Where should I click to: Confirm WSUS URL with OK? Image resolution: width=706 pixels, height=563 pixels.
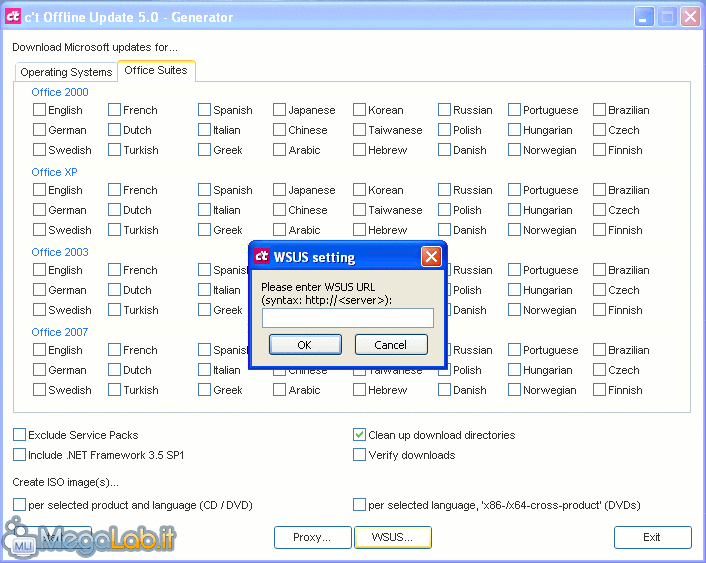(305, 345)
